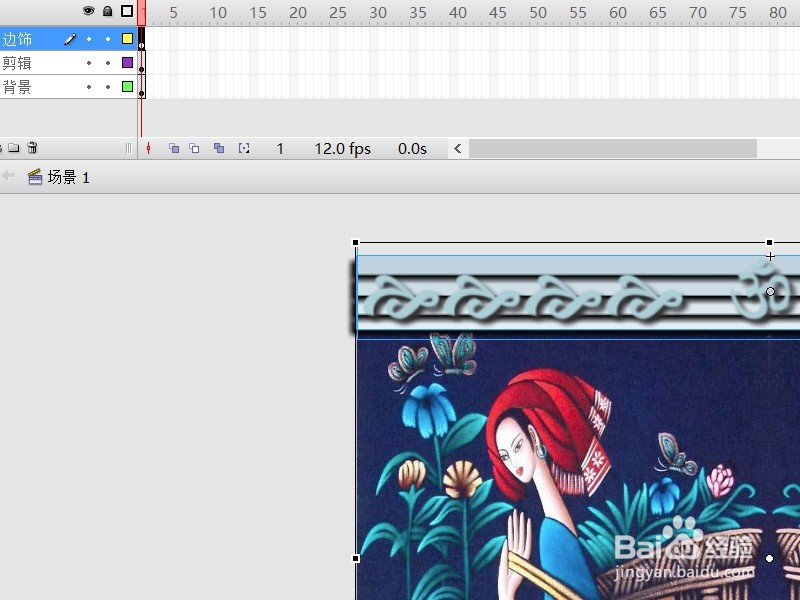Click yellow outline color swatch of 边饰 layer
The width and height of the screenshot is (800, 600).
click(x=128, y=38)
